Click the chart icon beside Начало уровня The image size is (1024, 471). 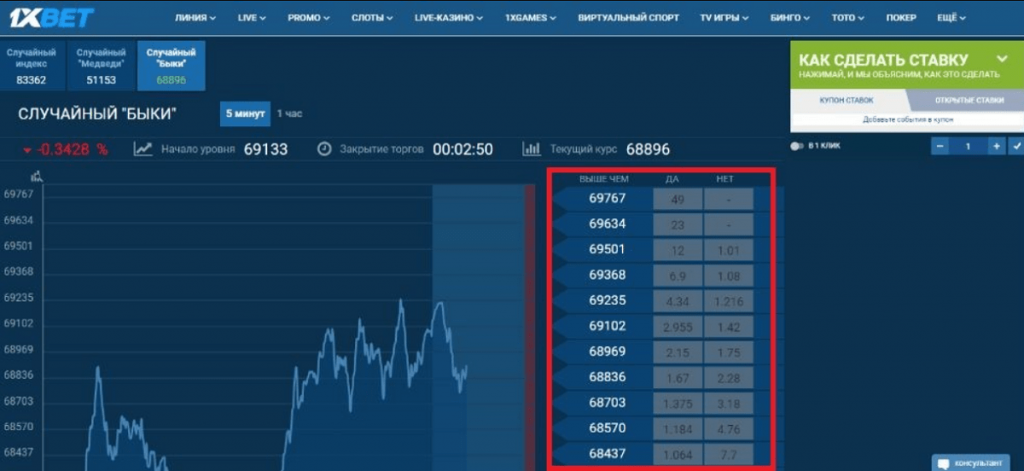pyautogui.click(x=143, y=149)
